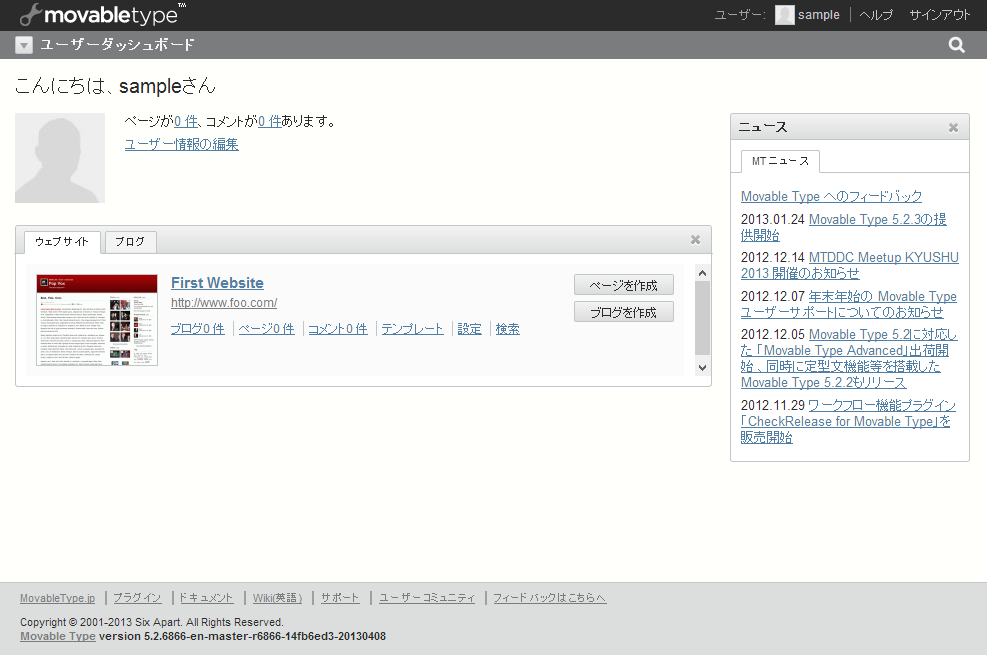Viewport: 987px width, 655px height.
Task: Open the ブログ0件 link
Action: pyautogui.click(x=198, y=329)
